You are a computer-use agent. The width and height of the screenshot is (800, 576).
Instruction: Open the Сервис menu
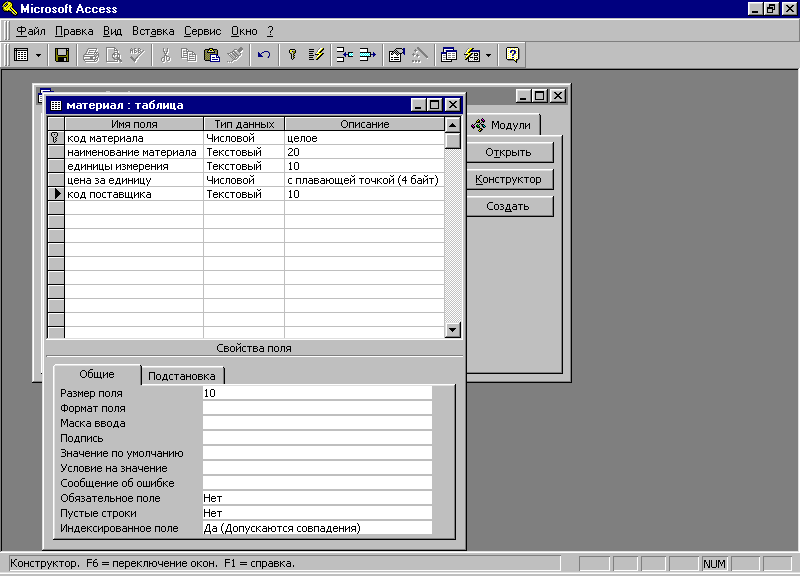point(203,31)
